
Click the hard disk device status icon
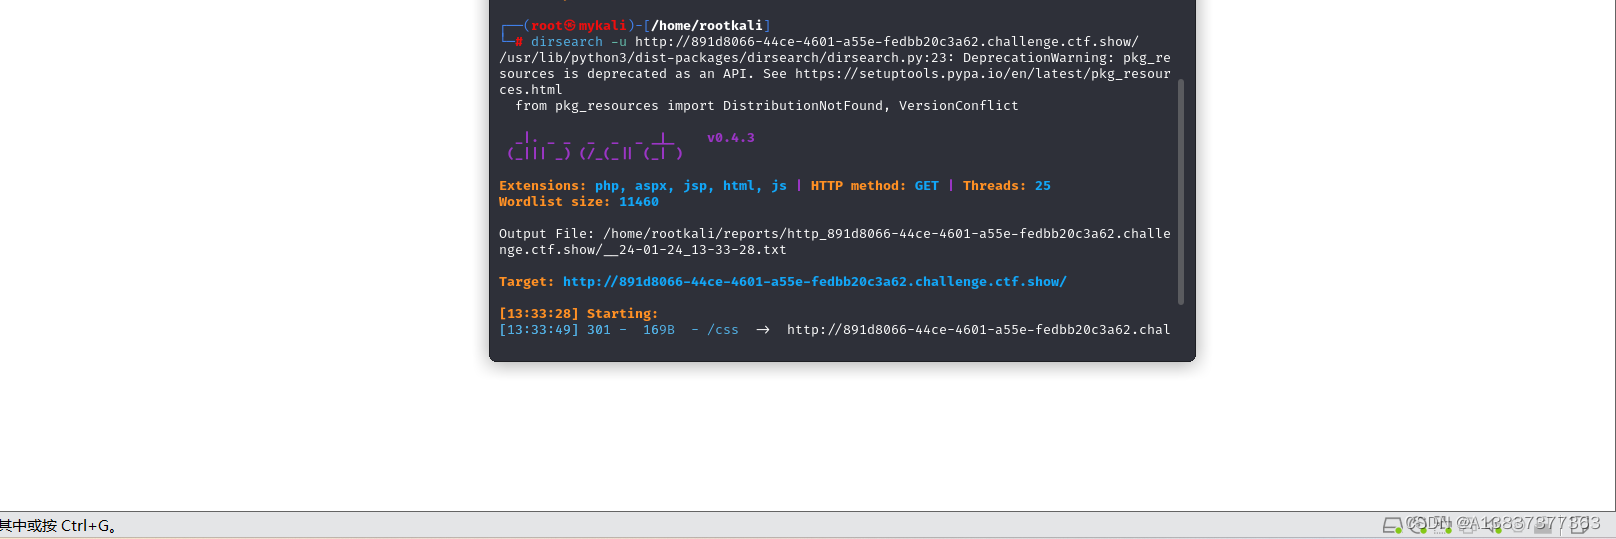pos(1392,525)
